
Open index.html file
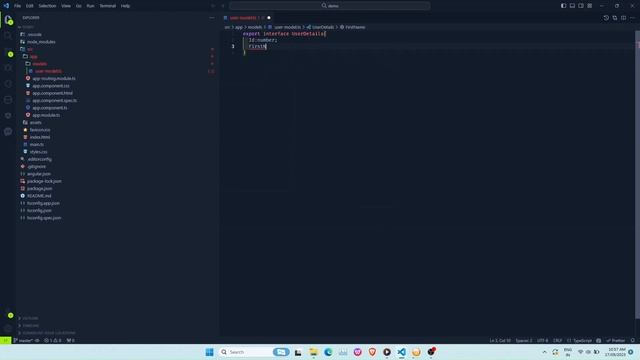[40, 137]
